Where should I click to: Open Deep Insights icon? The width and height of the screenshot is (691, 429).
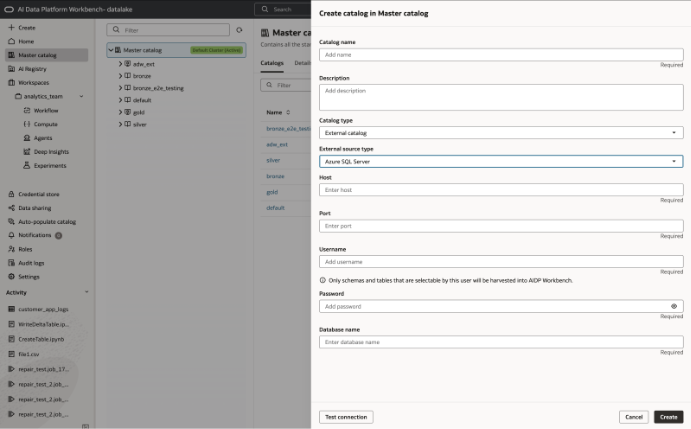pyautogui.click(x=27, y=152)
